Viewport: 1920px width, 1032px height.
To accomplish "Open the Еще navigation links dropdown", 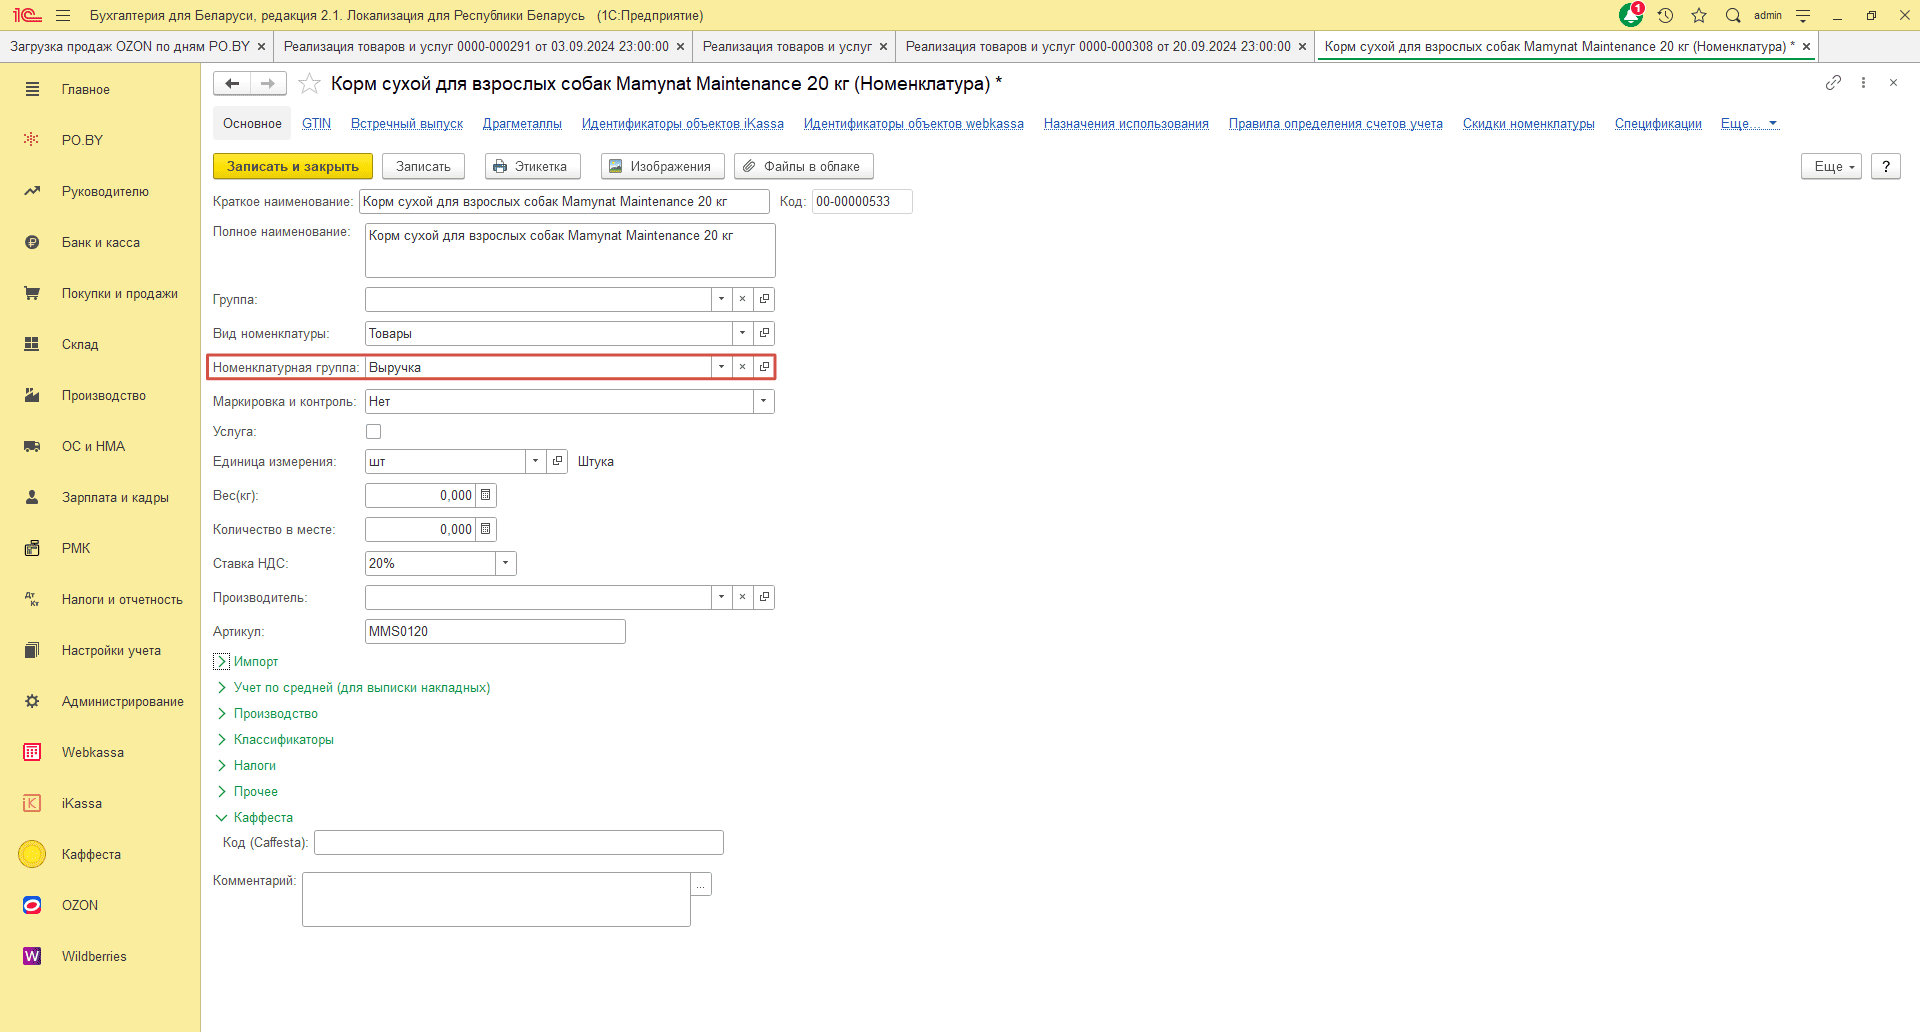I will point(1749,124).
